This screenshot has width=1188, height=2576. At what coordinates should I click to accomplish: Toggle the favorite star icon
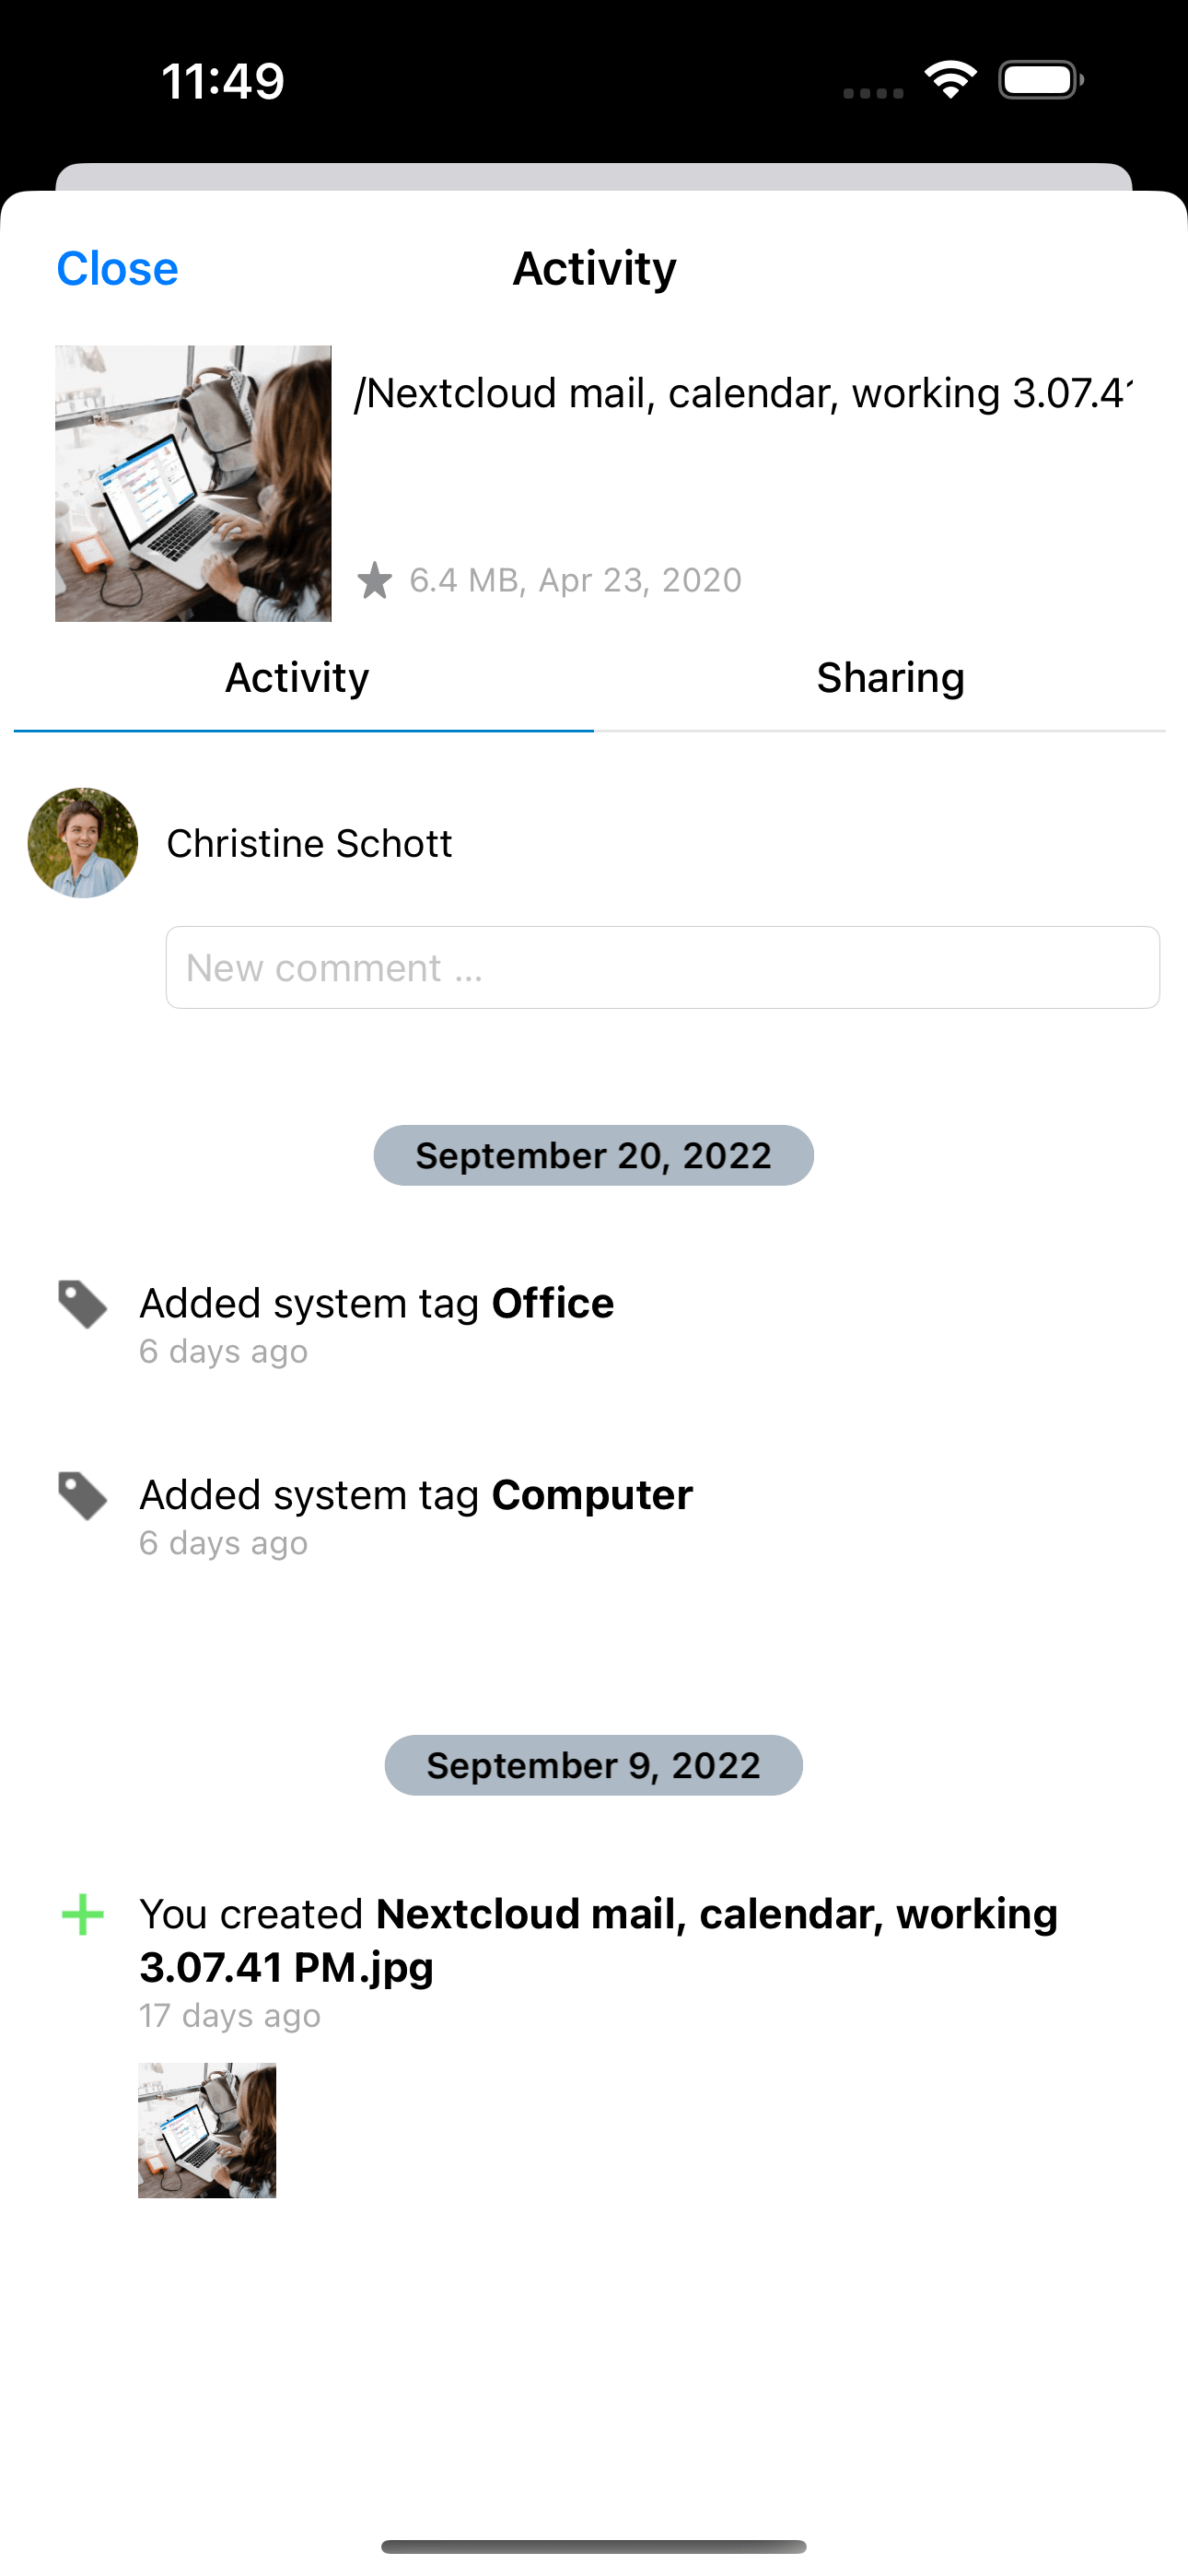[x=375, y=580]
